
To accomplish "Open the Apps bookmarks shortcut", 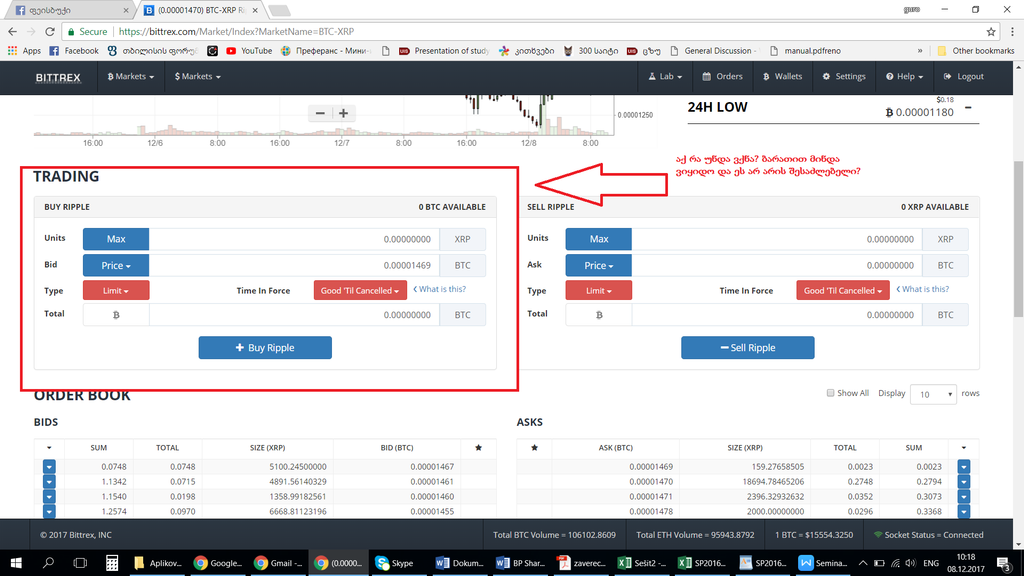I will click(24, 51).
